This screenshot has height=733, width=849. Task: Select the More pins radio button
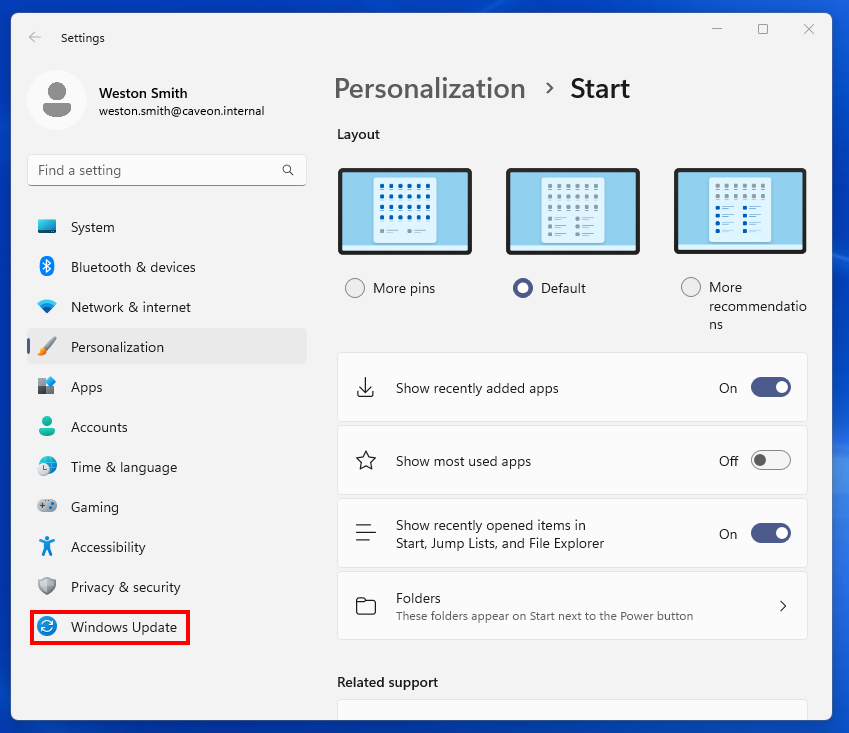click(x=355, y=288)
